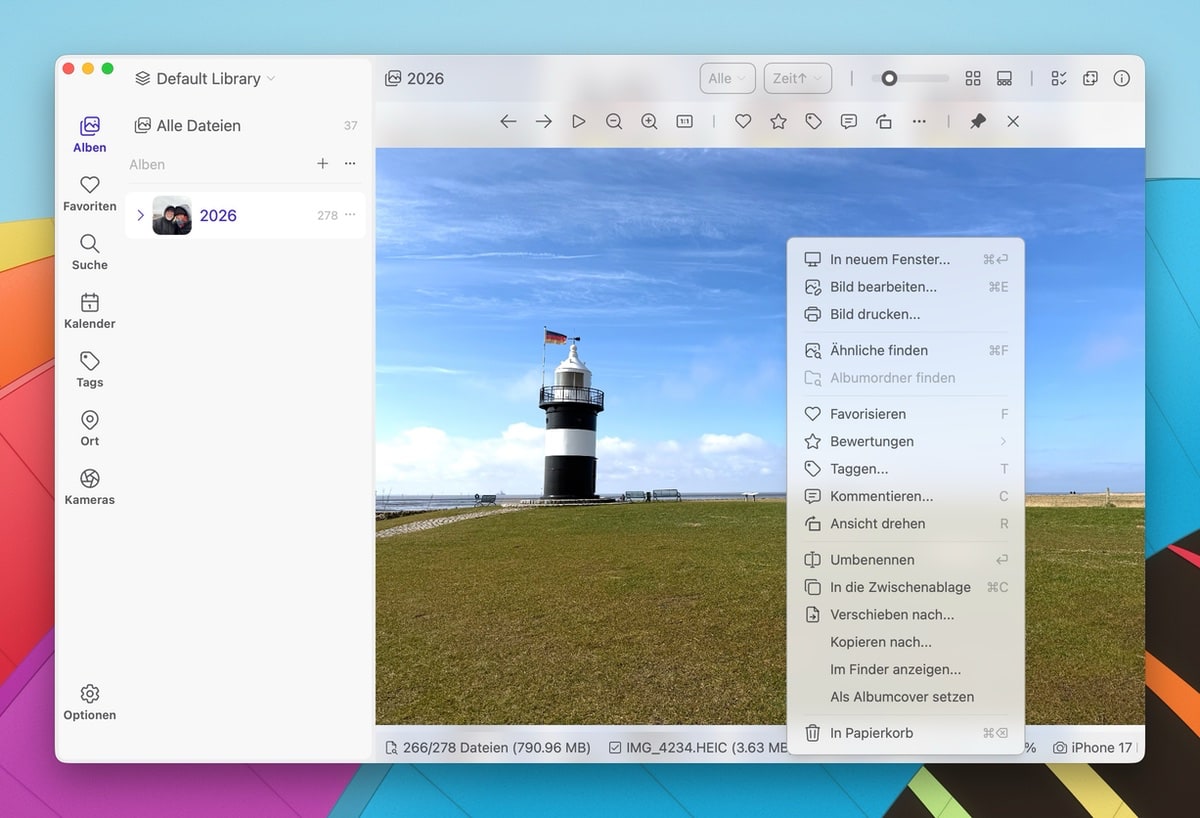This screenshot has width=1200, height=818.
Task: Toggle the pin icon in the toolbar
Action: pos(977,121)
